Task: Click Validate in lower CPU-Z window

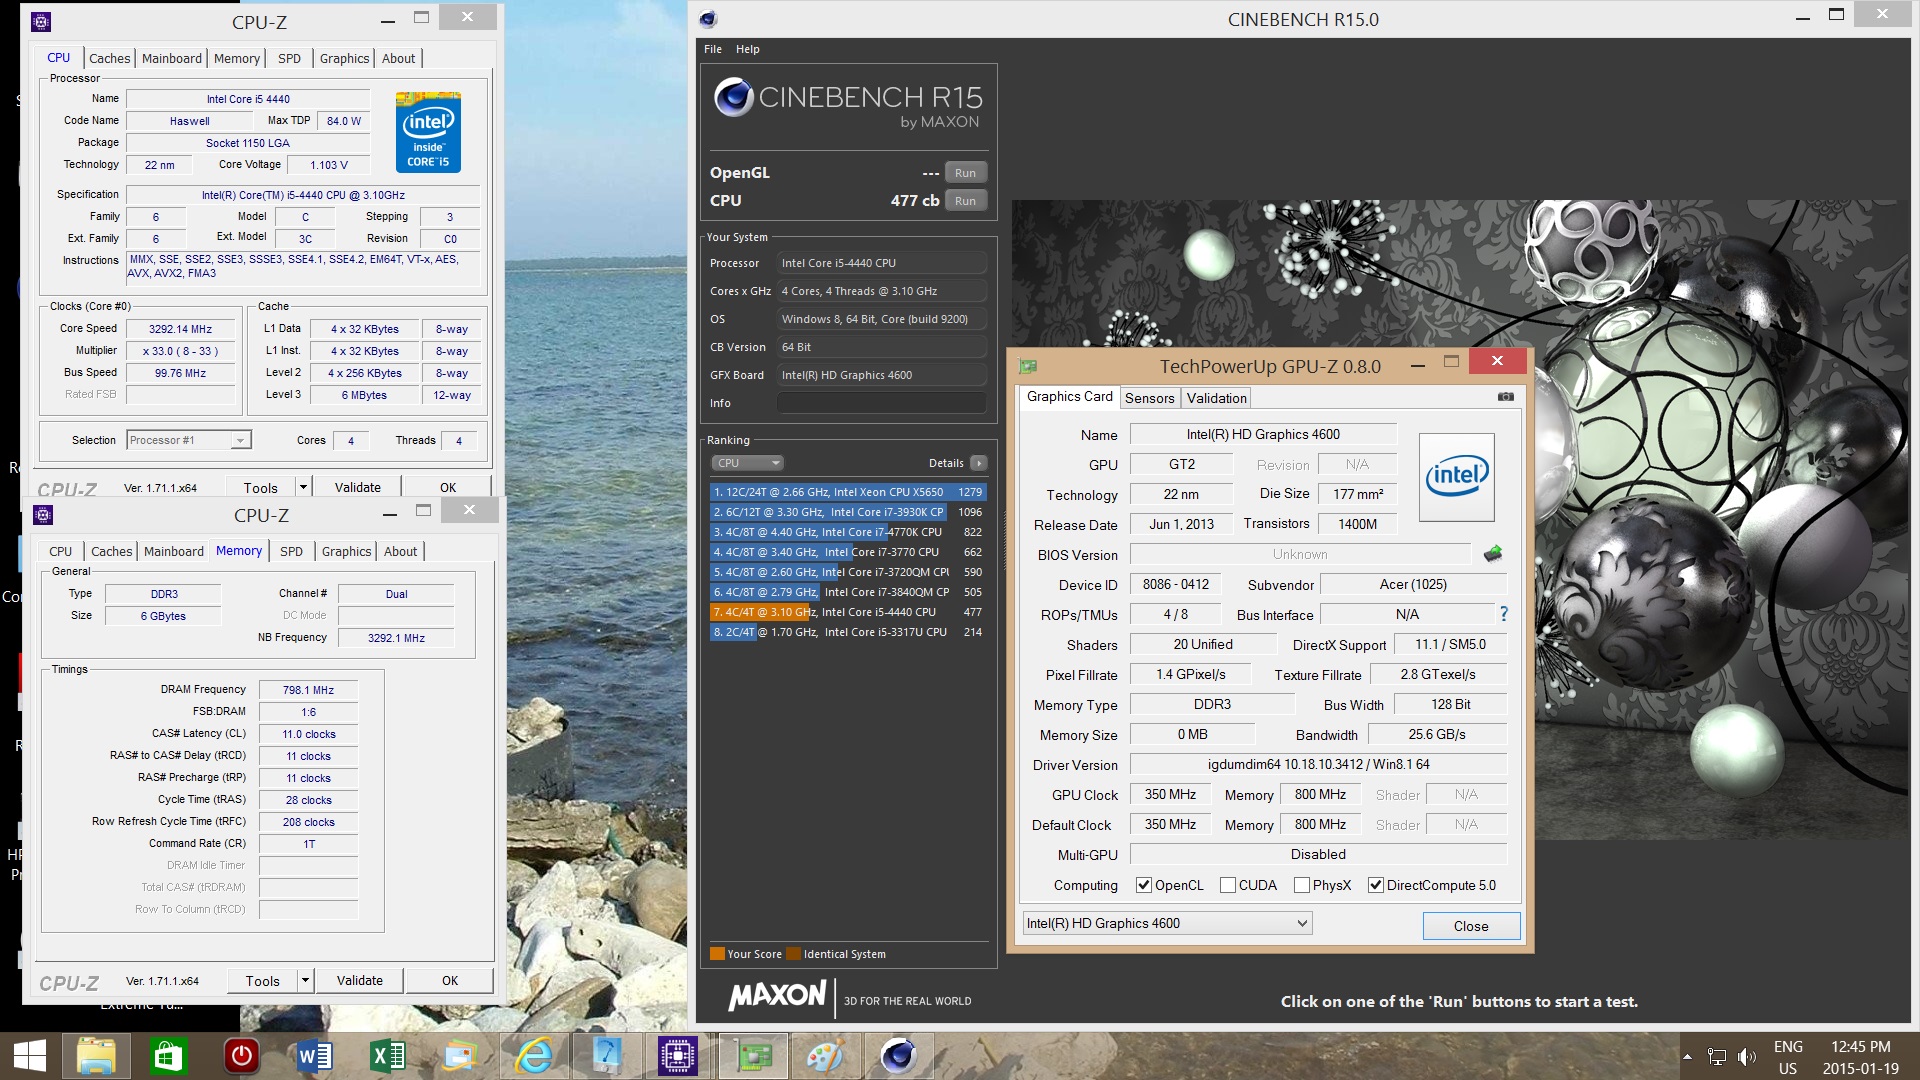Action: pyautogui.click(x=359, y=981)
